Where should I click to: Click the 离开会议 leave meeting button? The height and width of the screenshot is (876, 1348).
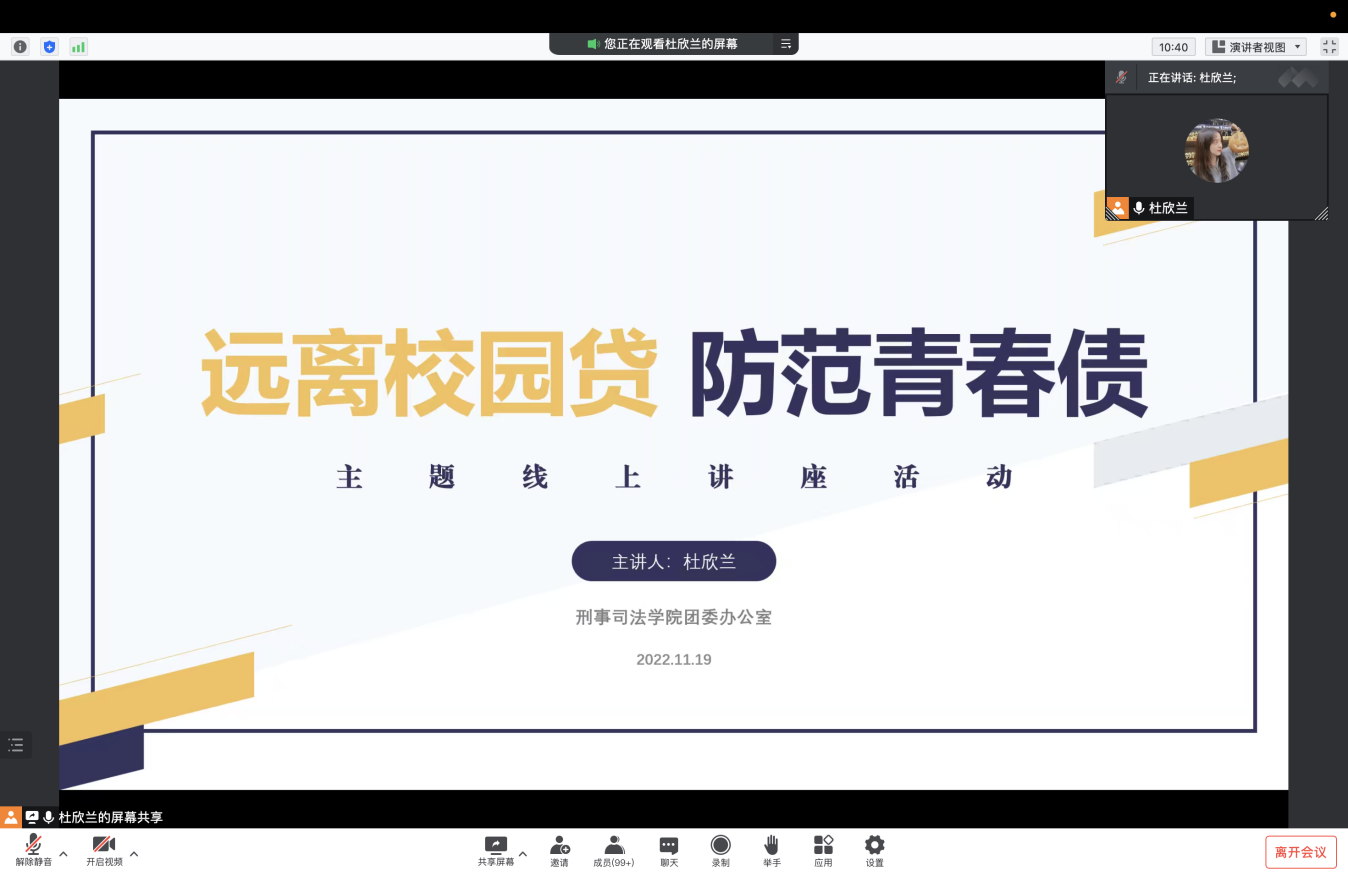[x=1300, y=852]
